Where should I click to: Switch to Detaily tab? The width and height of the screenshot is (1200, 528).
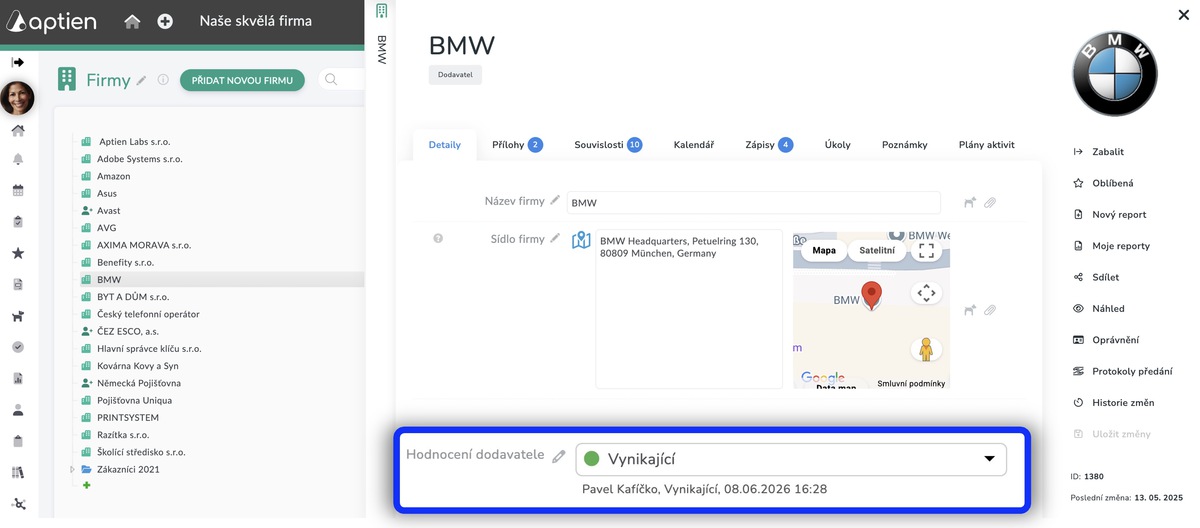click(445, 145)
